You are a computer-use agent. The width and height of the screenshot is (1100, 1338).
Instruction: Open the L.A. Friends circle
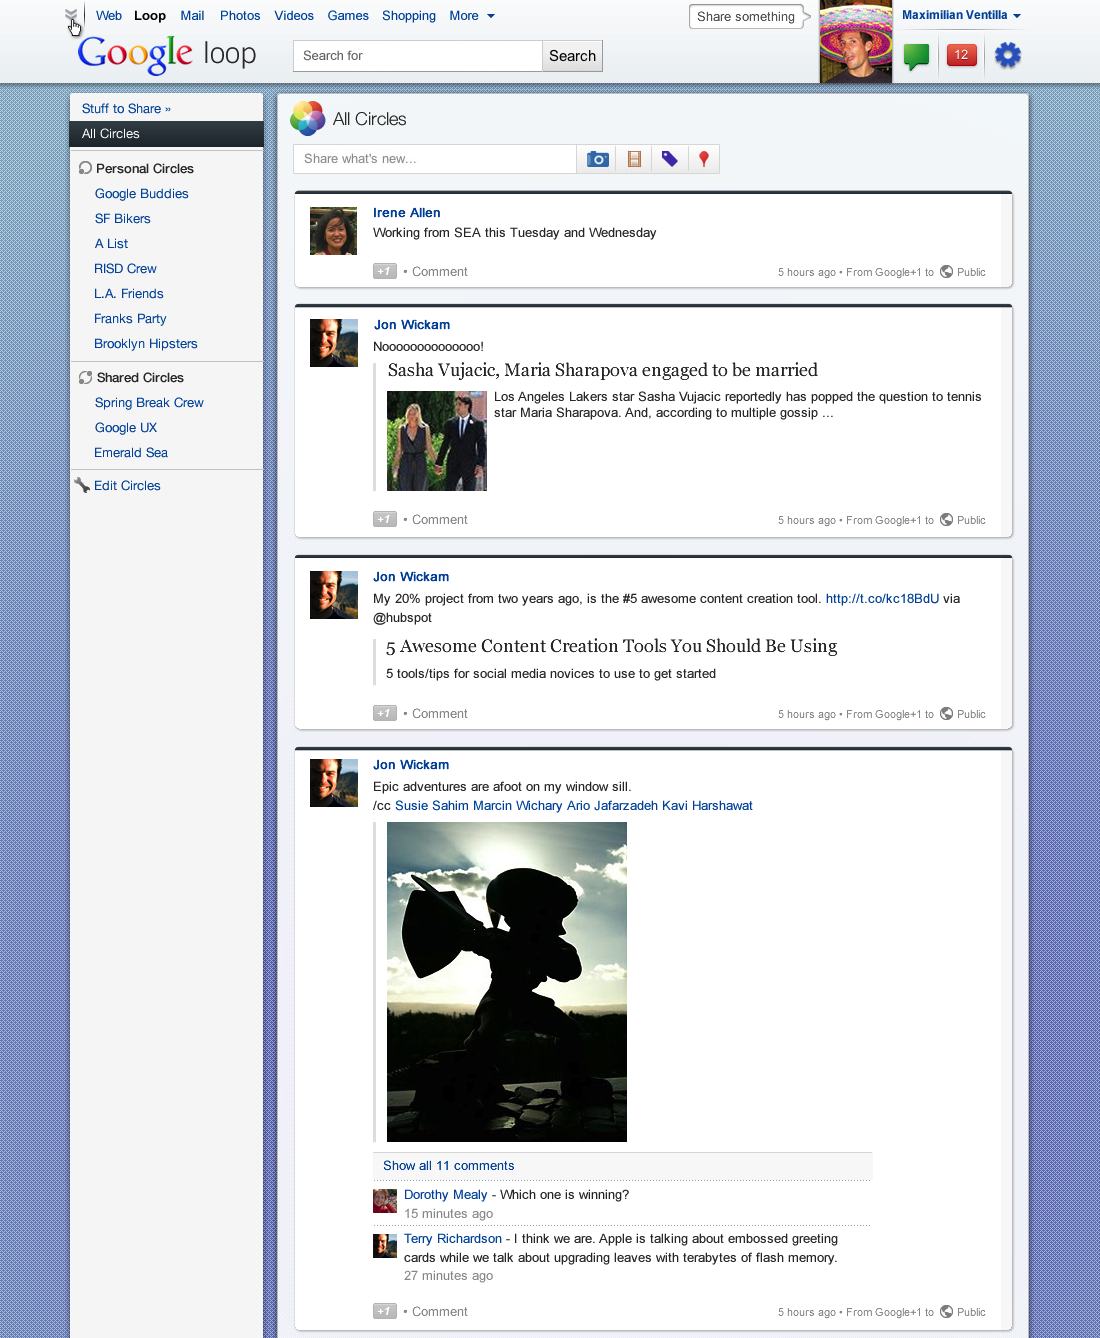(x=129, y=294)
